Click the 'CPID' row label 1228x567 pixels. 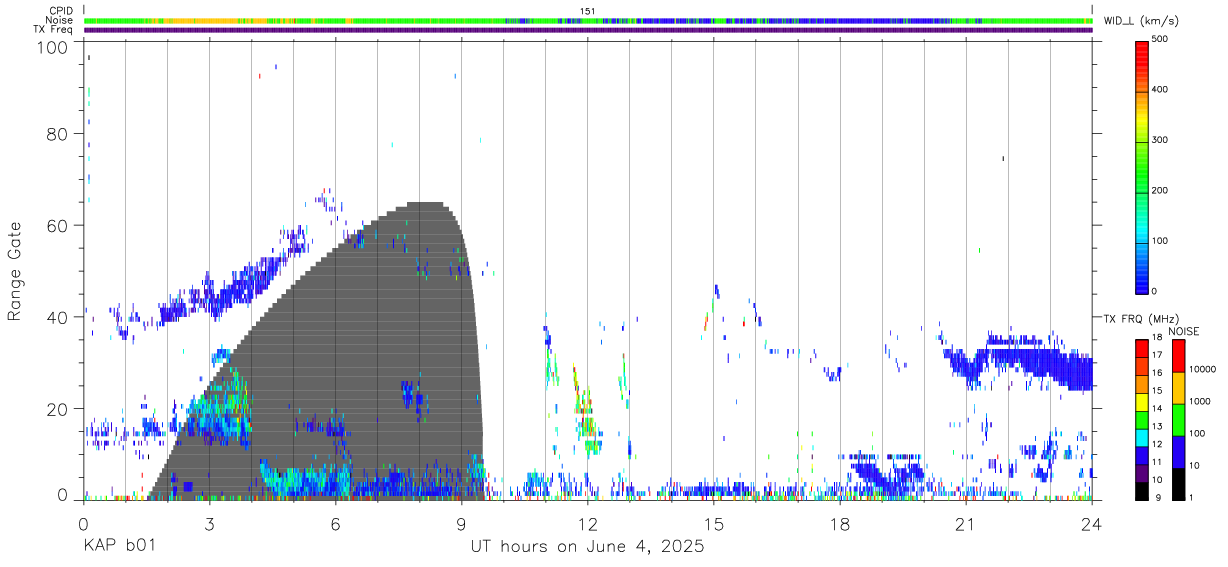[61, 11]
